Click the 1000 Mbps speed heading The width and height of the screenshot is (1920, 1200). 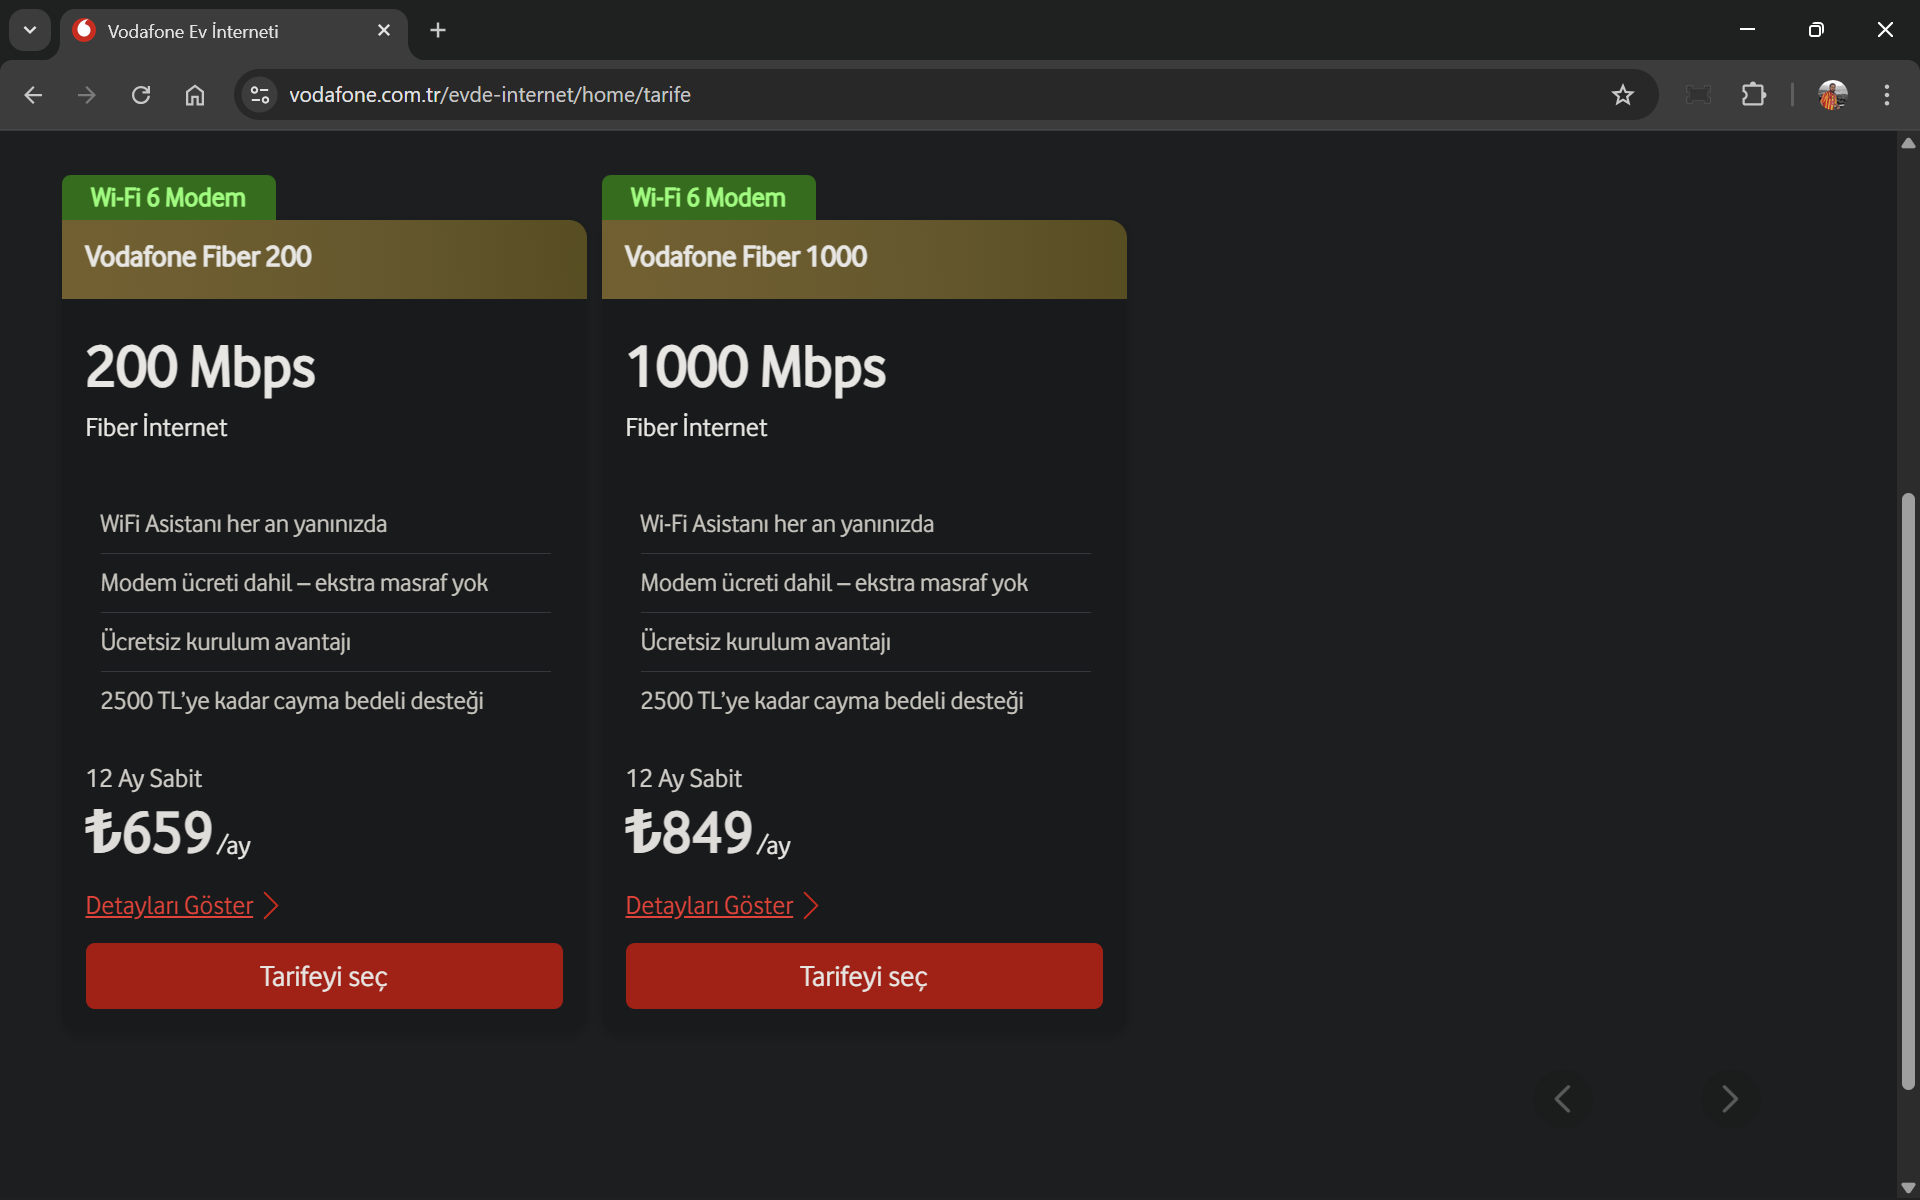pyautogui.click(x=756, y=368)
